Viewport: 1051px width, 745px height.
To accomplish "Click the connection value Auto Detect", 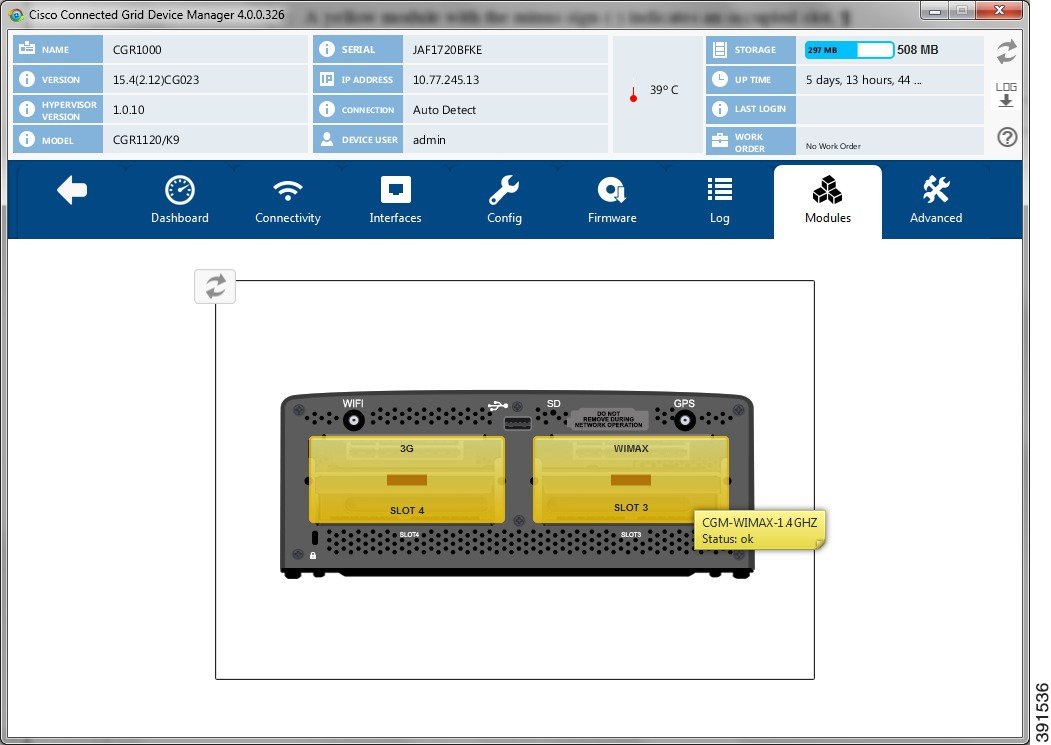I will click(444, 110).
